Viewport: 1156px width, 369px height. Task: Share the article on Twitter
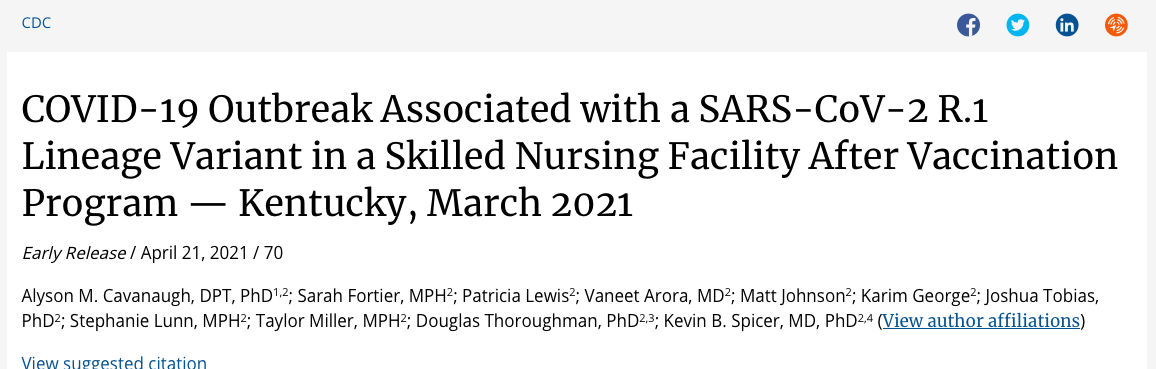[x=1017, y=25]
